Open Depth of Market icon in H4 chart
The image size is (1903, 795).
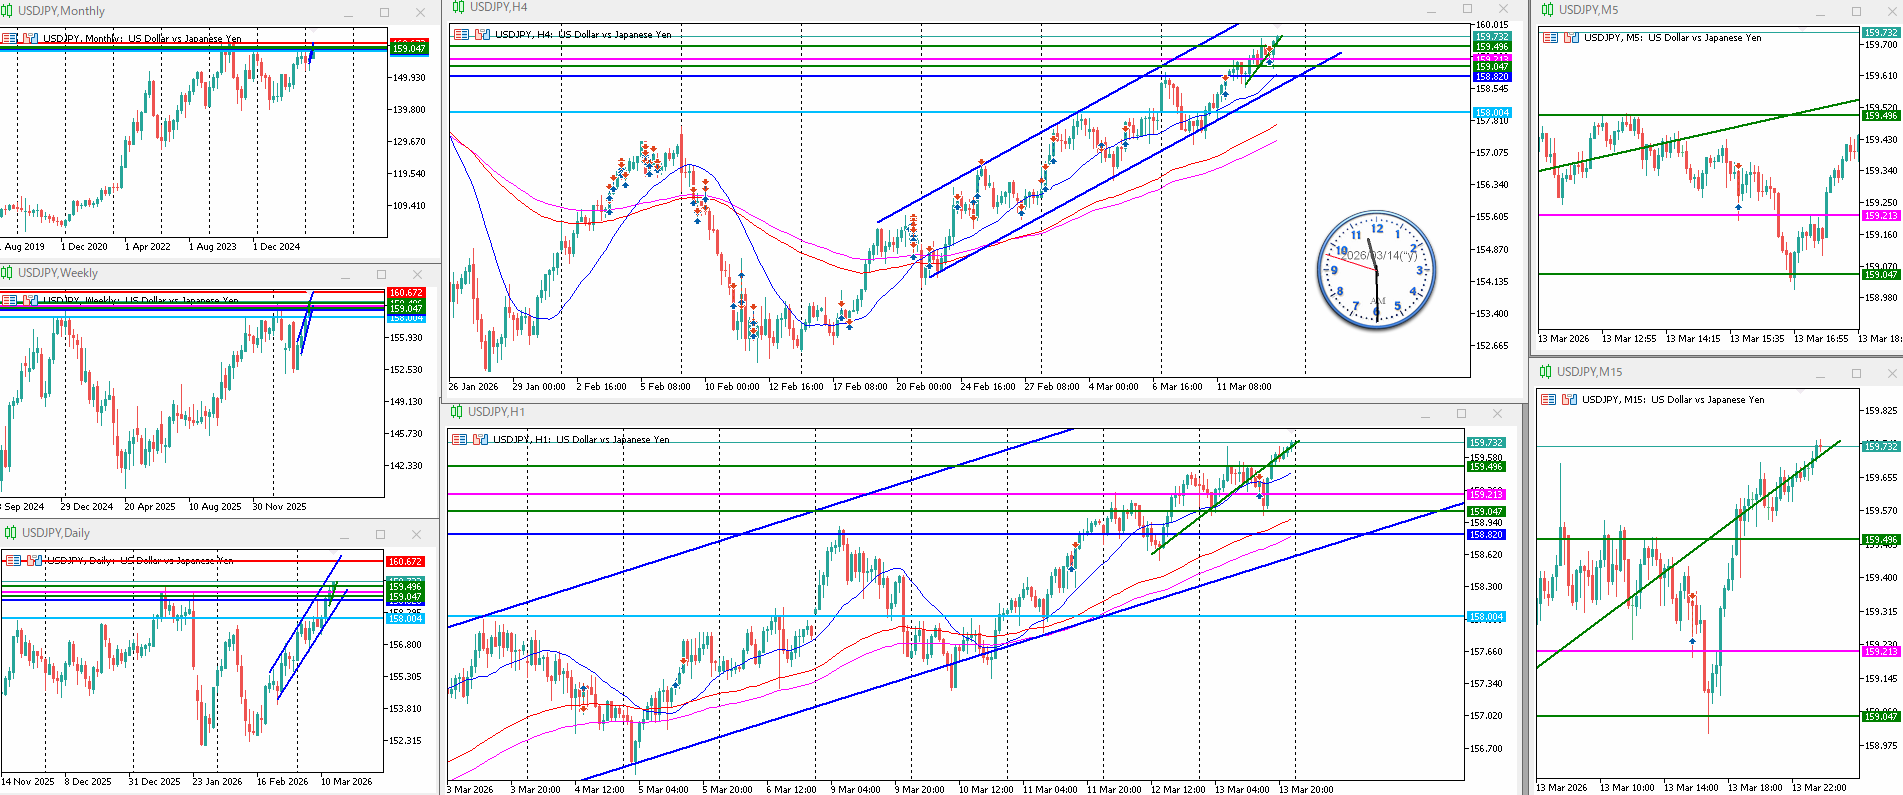pyautogui.click(x=460, y=35)
